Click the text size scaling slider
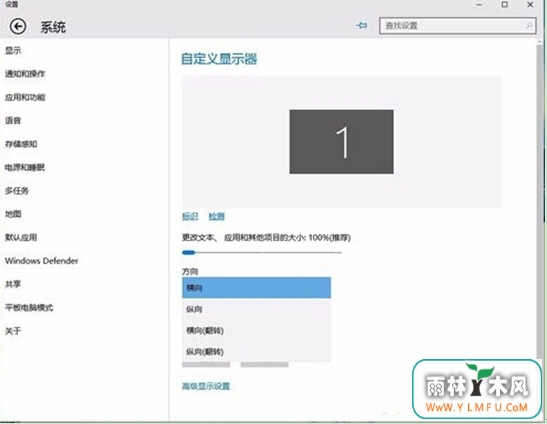 point(262,252)
